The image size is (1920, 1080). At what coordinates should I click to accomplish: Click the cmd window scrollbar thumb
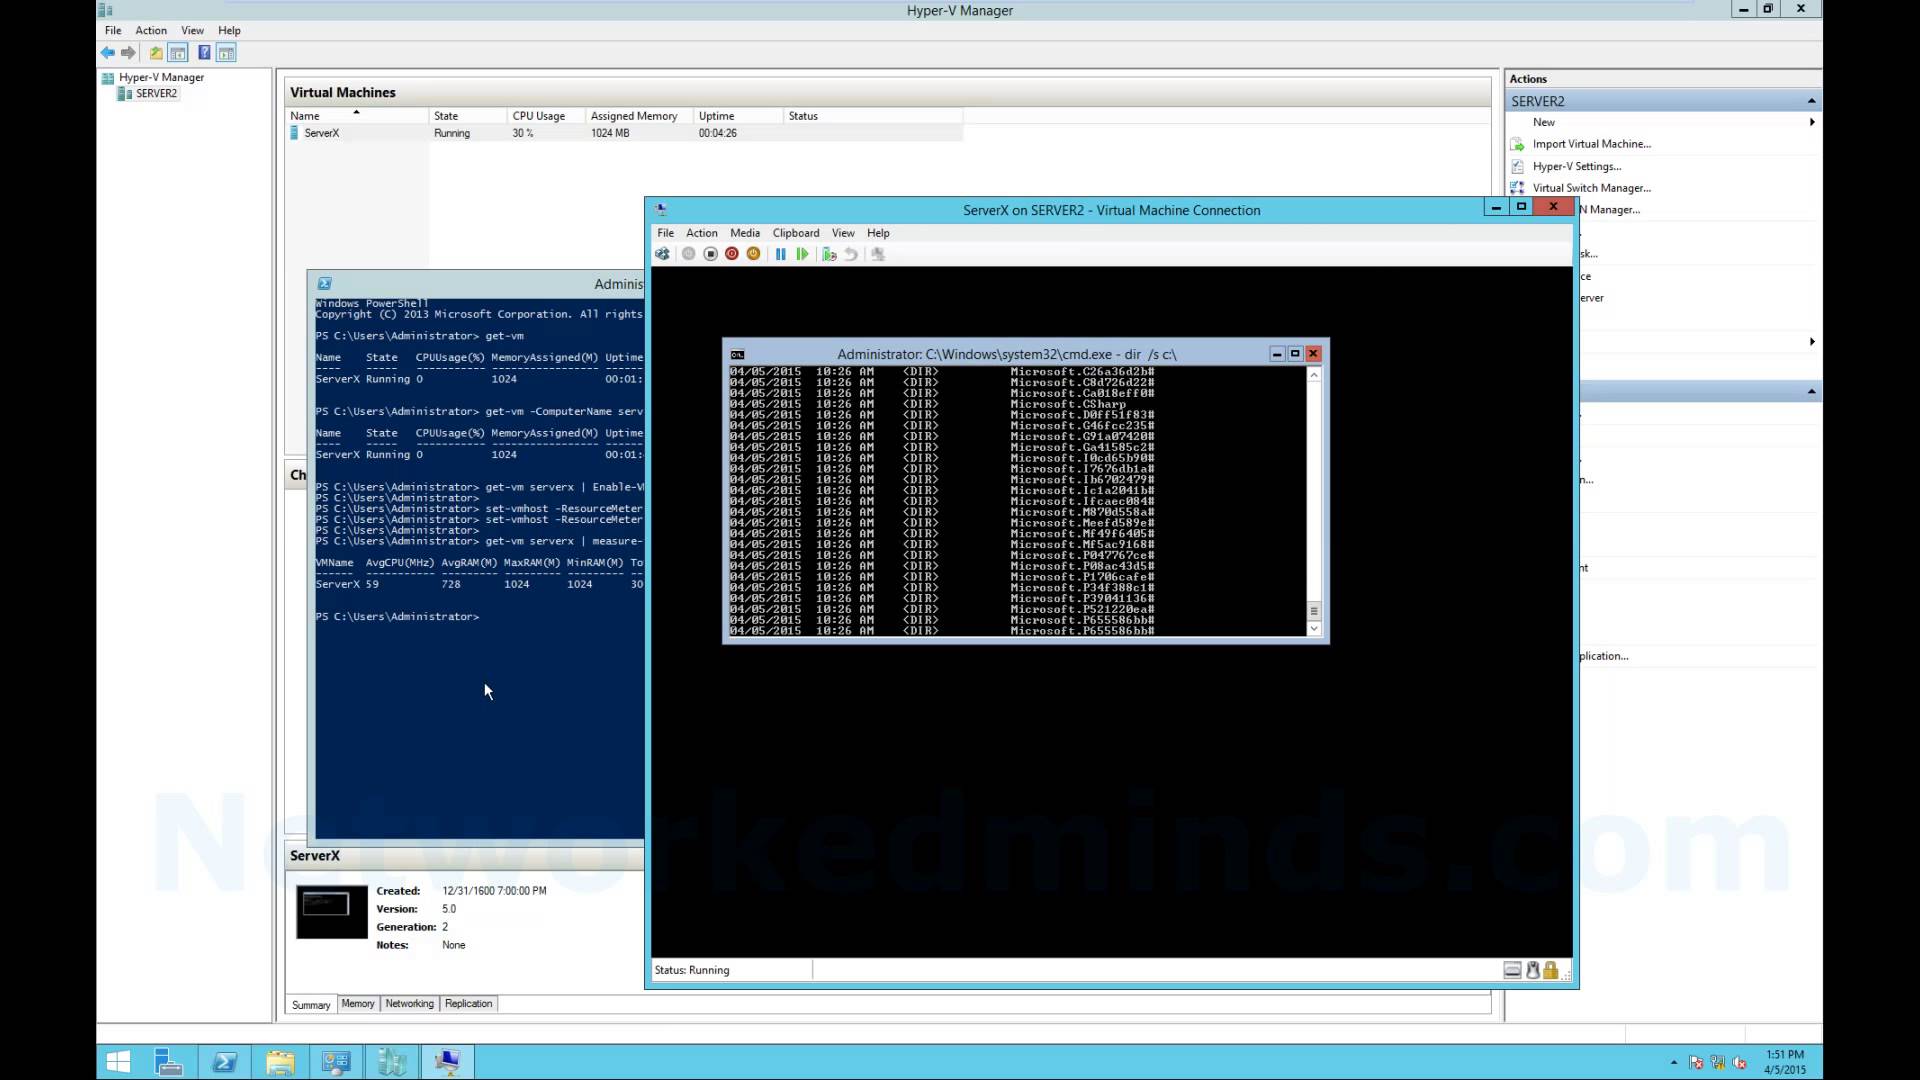1314,611
